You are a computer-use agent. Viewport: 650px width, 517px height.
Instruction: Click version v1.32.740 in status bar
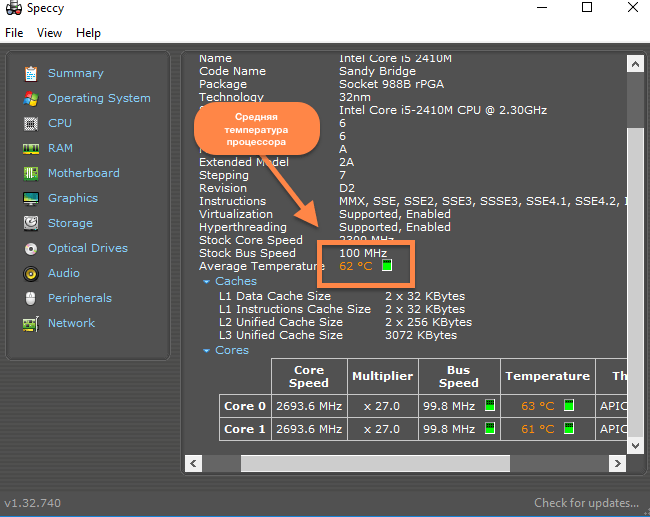click(x=33, y=503)
